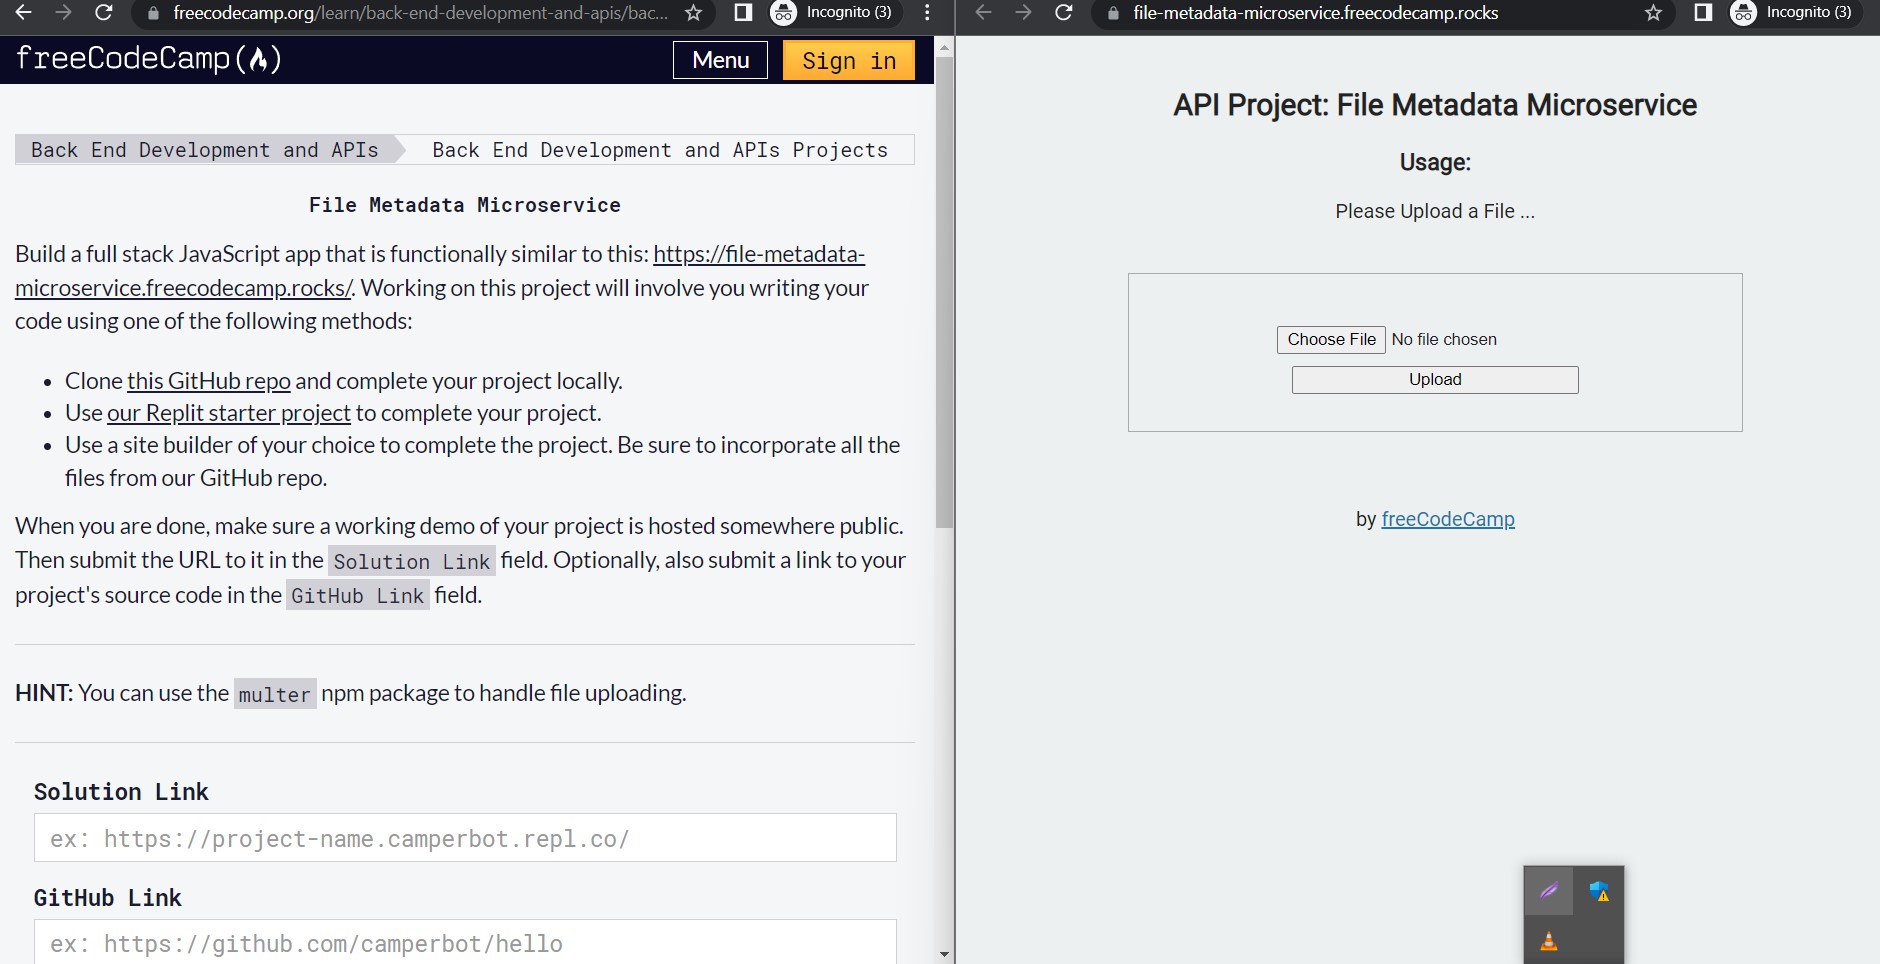Bookmark the file-metadata-microservice page
Viewport: 1880px width, 964px height.
(1653, 13)
